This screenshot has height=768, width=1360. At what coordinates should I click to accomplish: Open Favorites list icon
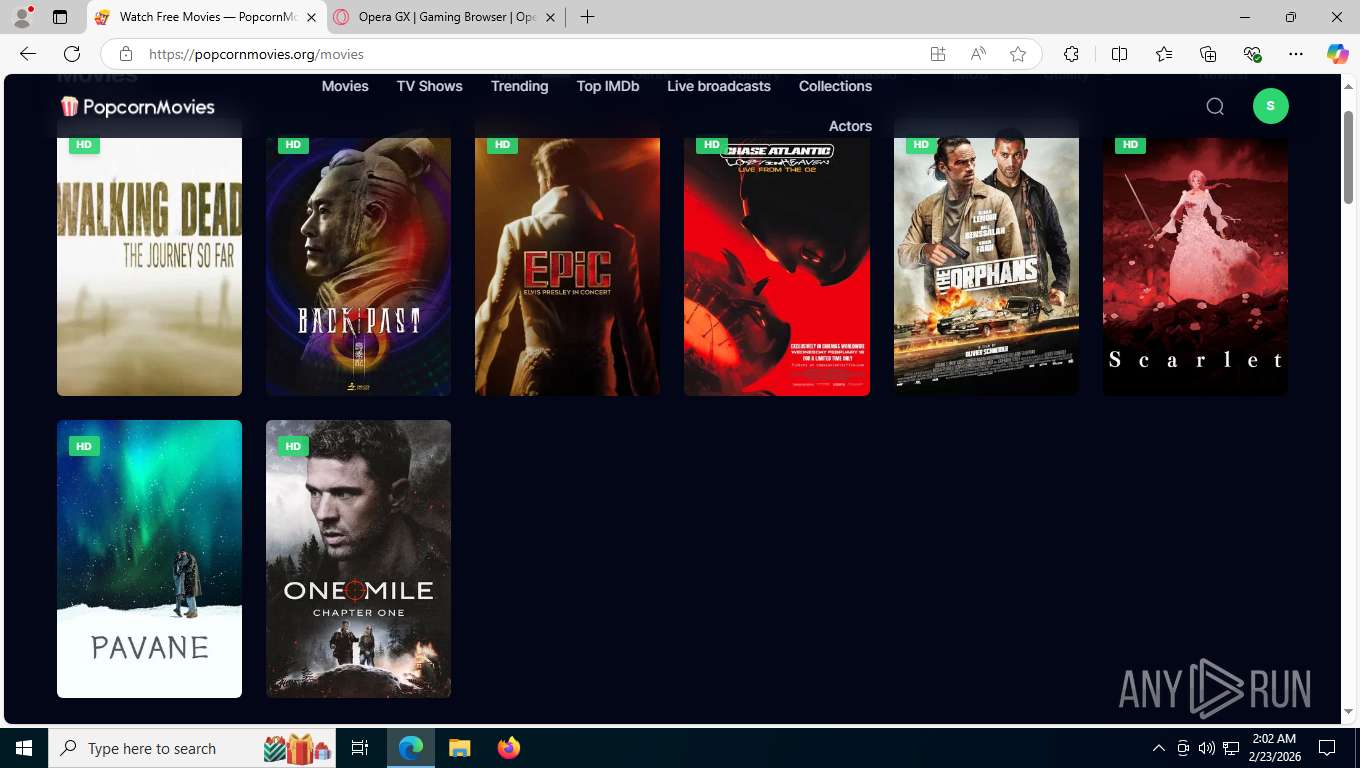1164,54
